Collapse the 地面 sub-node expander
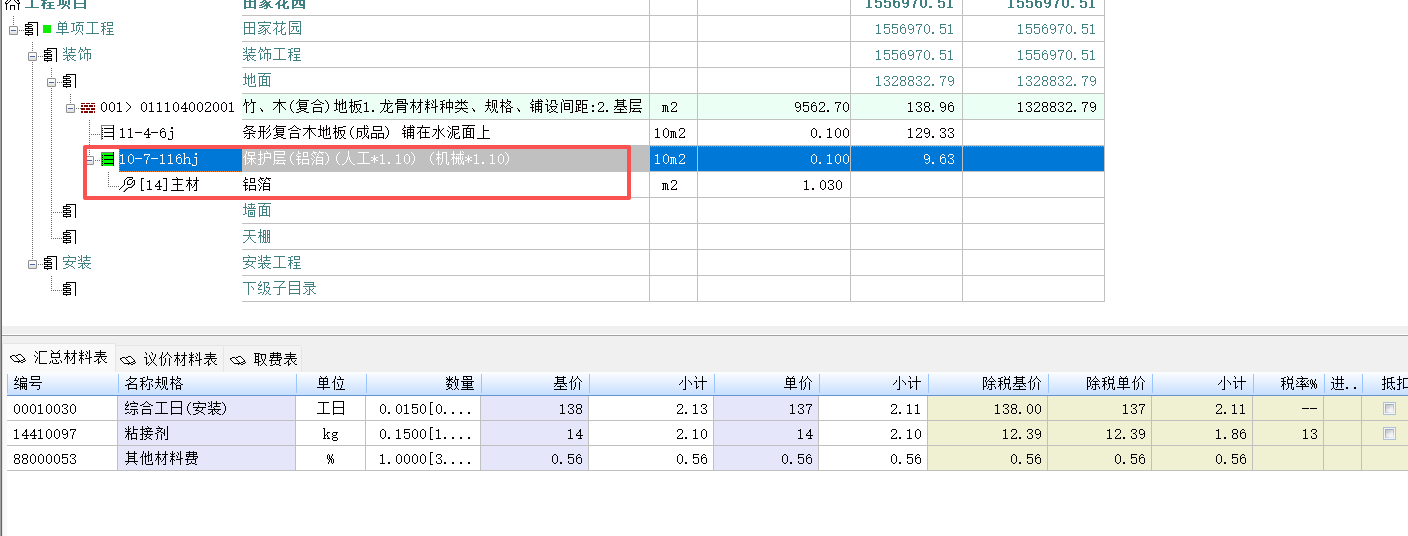This screenshot has width=1408, height=536. [x=52, y=81]
